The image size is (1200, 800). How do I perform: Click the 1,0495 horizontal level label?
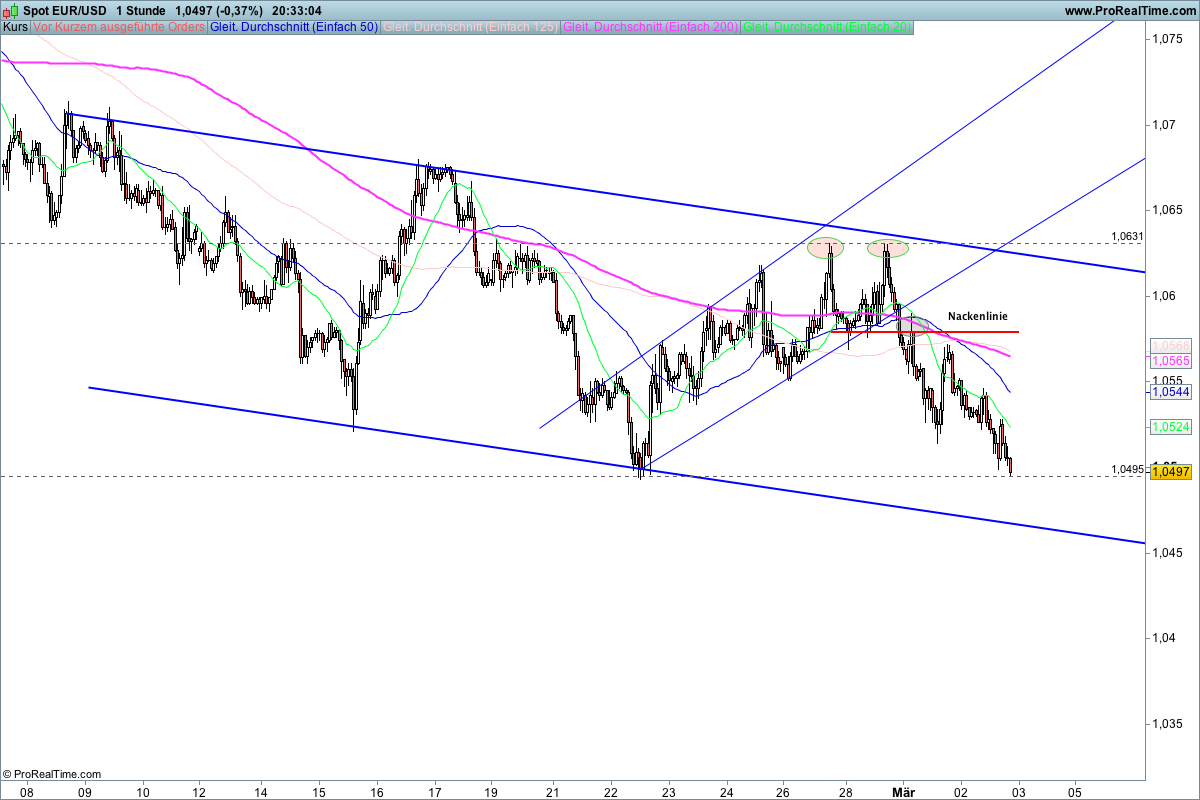point(1126,469)
